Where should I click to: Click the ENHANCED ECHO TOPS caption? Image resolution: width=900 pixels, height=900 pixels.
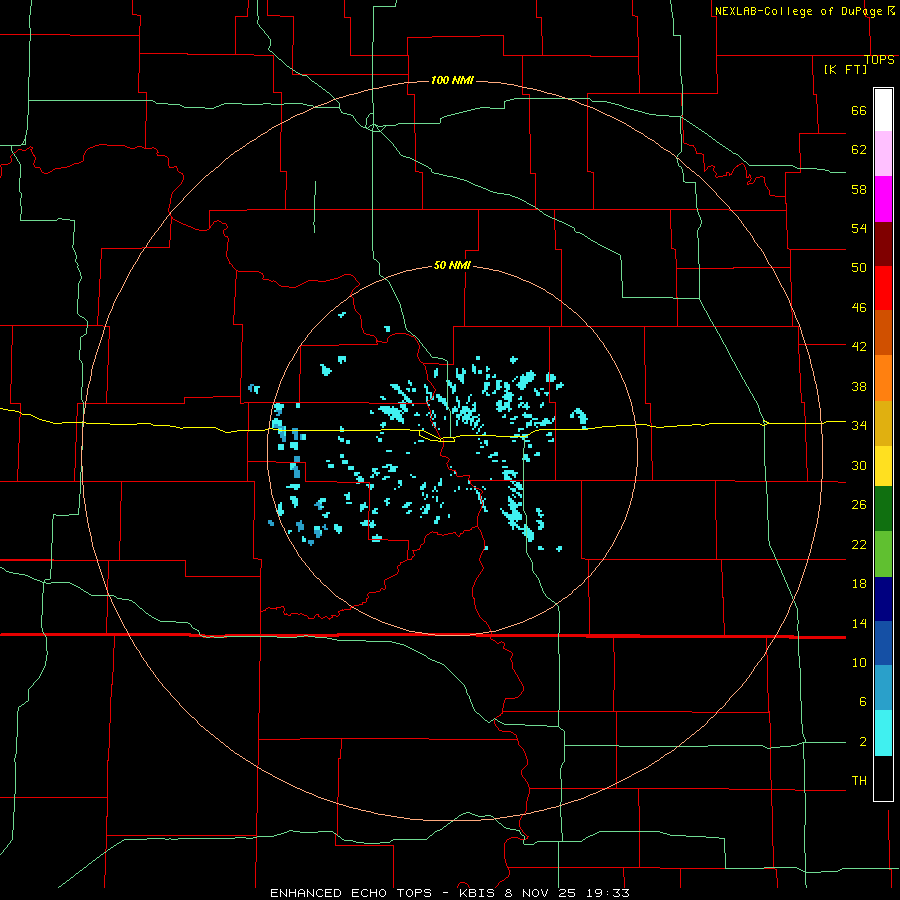[x=351, y=893]
